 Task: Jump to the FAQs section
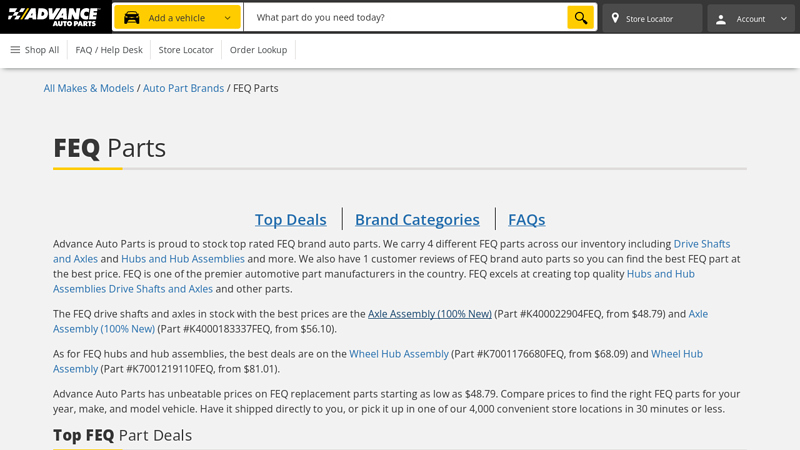pos(526,219)
